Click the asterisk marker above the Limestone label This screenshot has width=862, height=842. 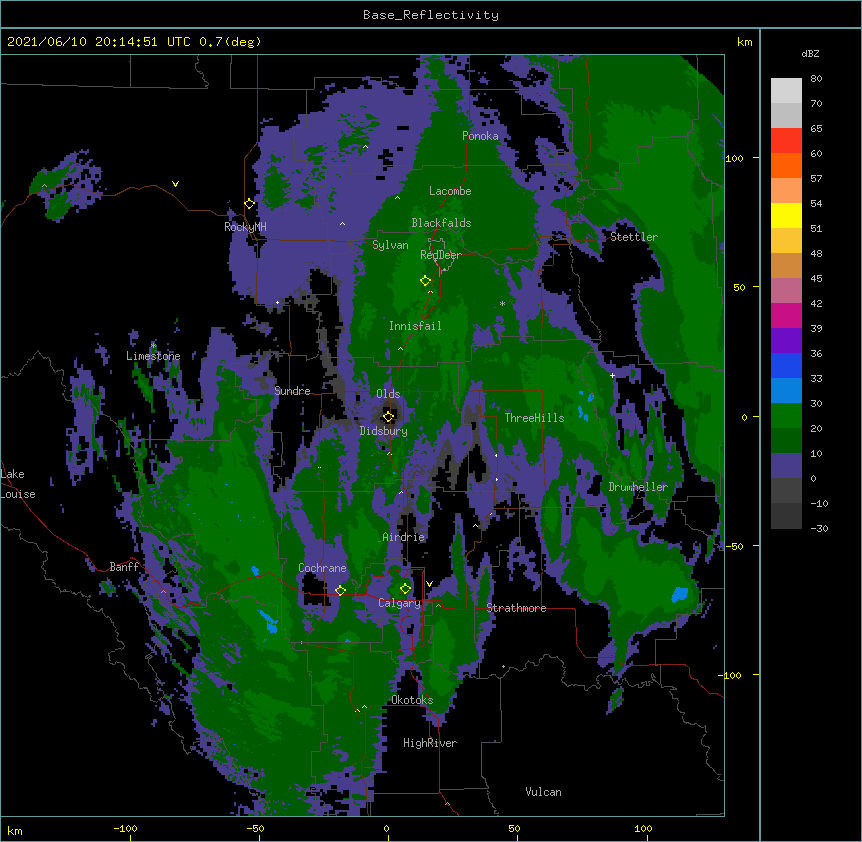tap(154, 346)
